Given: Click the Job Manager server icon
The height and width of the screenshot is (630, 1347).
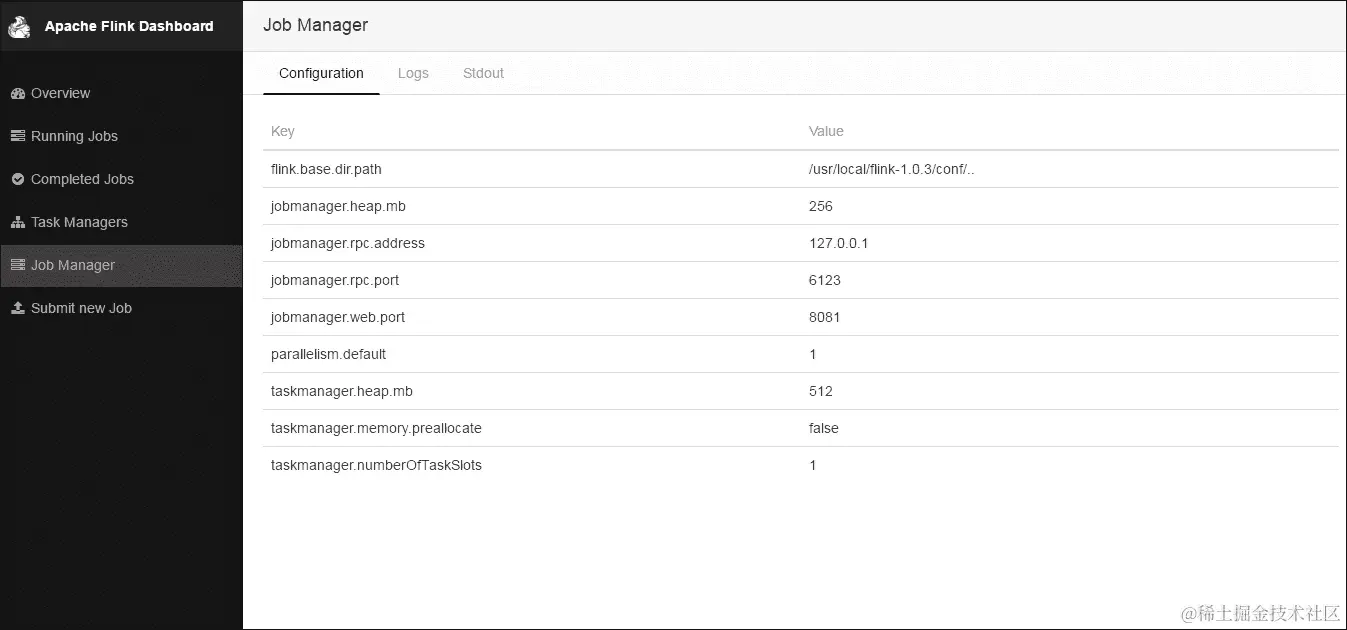Looking at the screenshot, I should pyautogui.click(x=17, y=265).
